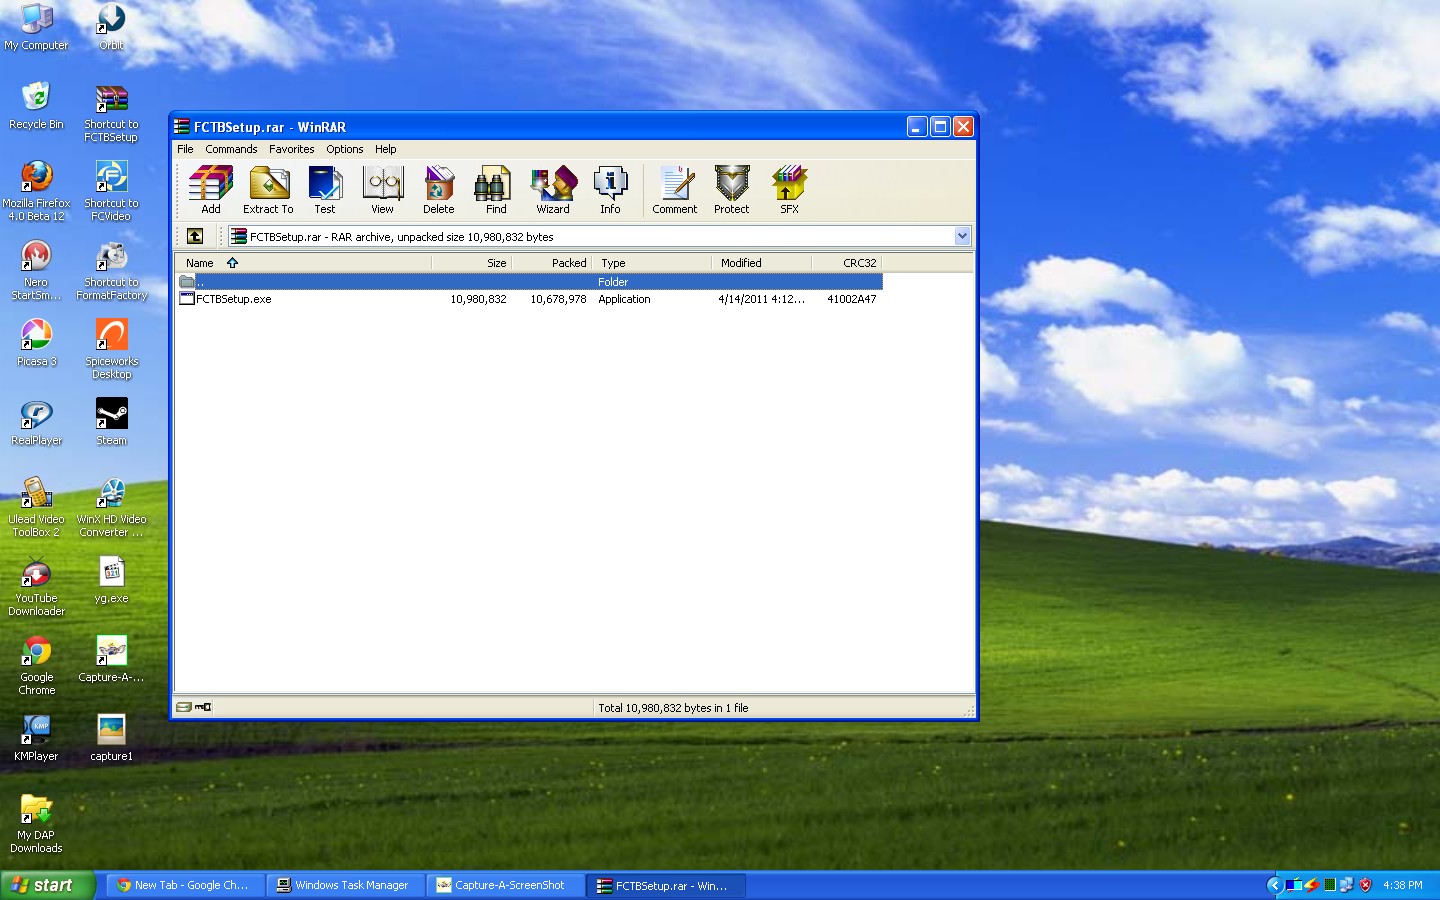The image size is (1440, 900).
Task: Click the up-folder navigation button
Action: [195, 236]
